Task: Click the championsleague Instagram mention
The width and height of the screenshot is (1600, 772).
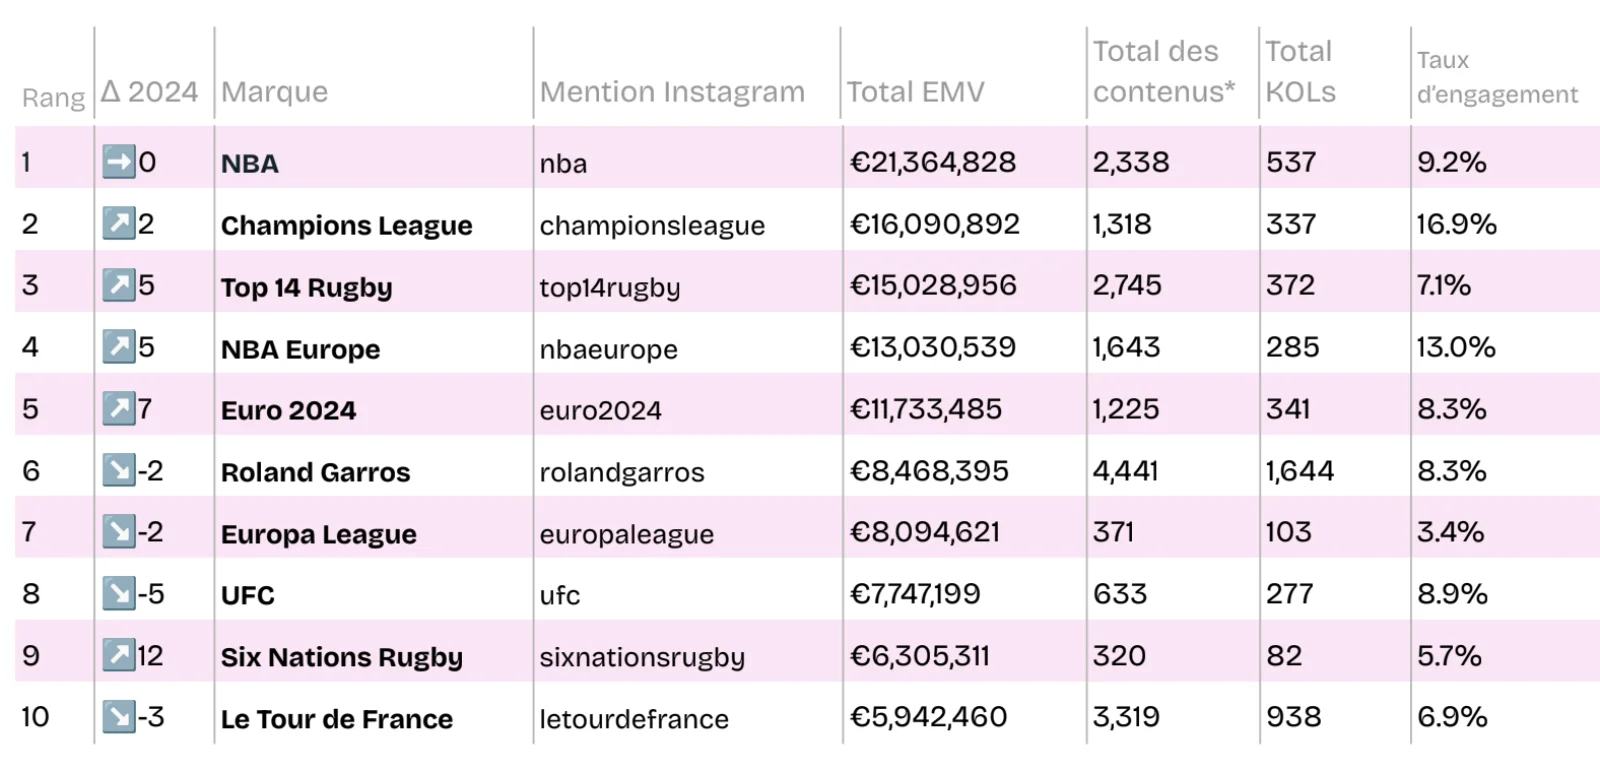Action: coord(652,226)
